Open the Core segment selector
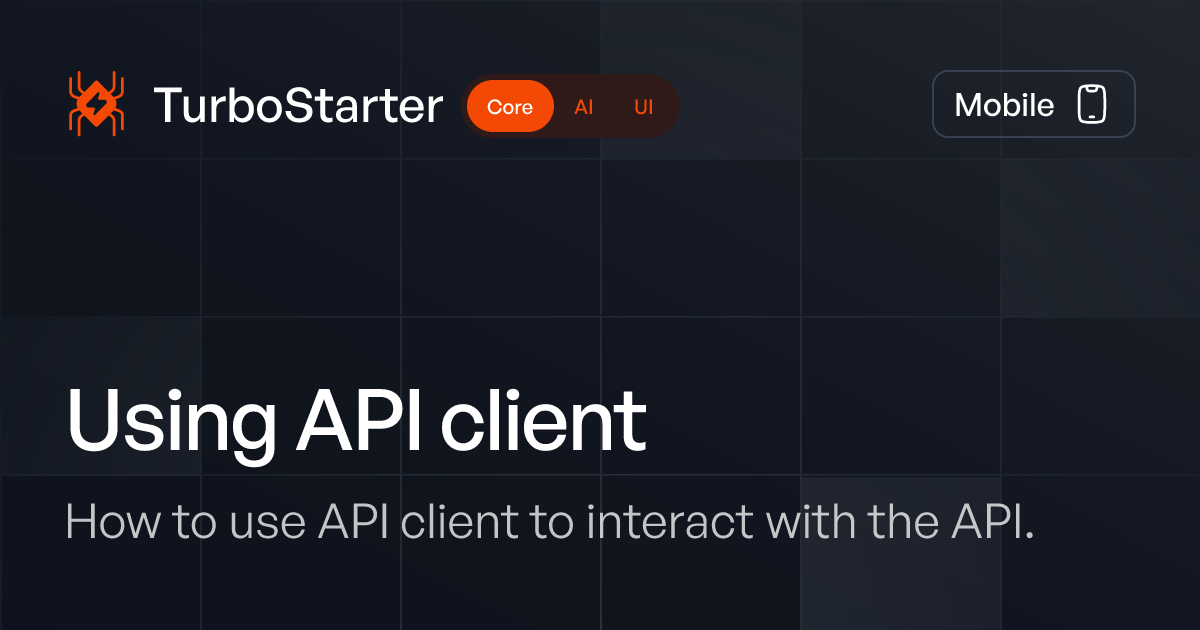1200x630 pixels. pos(510,105)
